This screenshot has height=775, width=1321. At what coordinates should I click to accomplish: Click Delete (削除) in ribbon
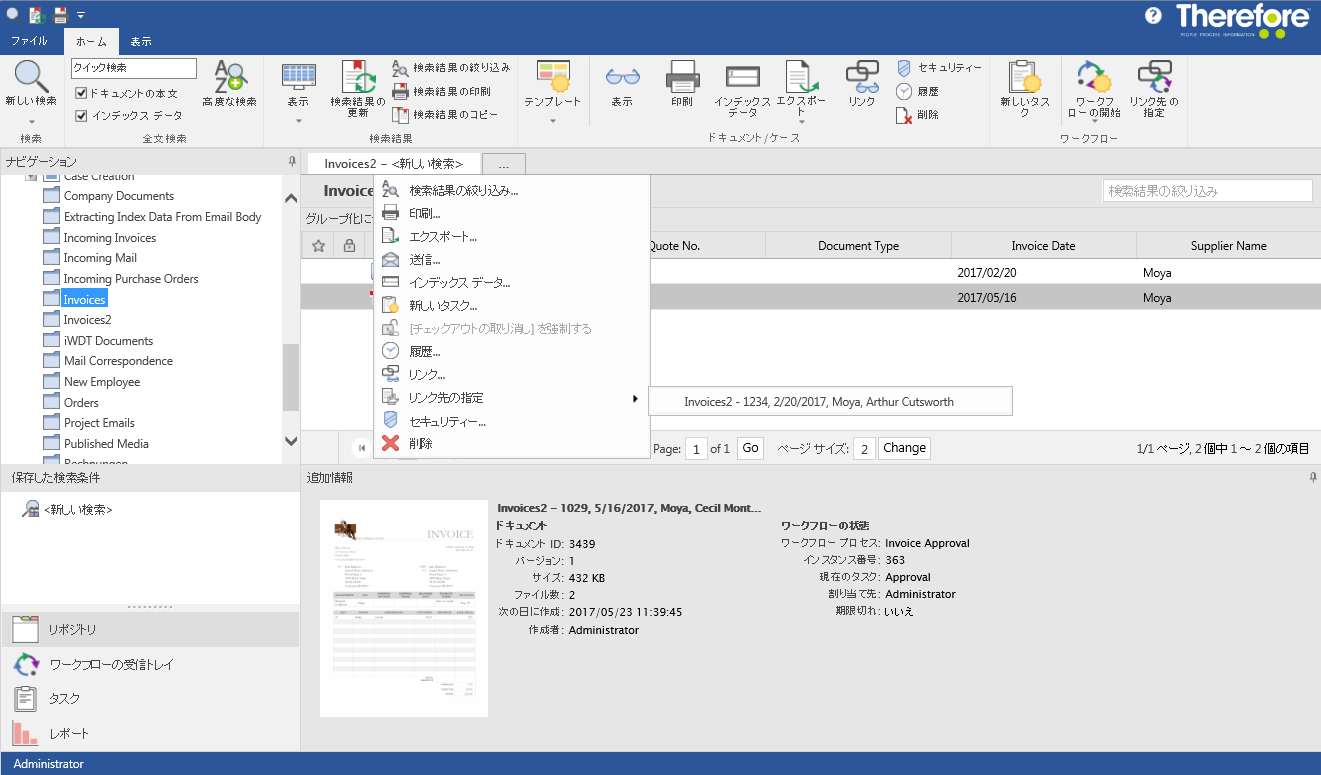point(917,114)
